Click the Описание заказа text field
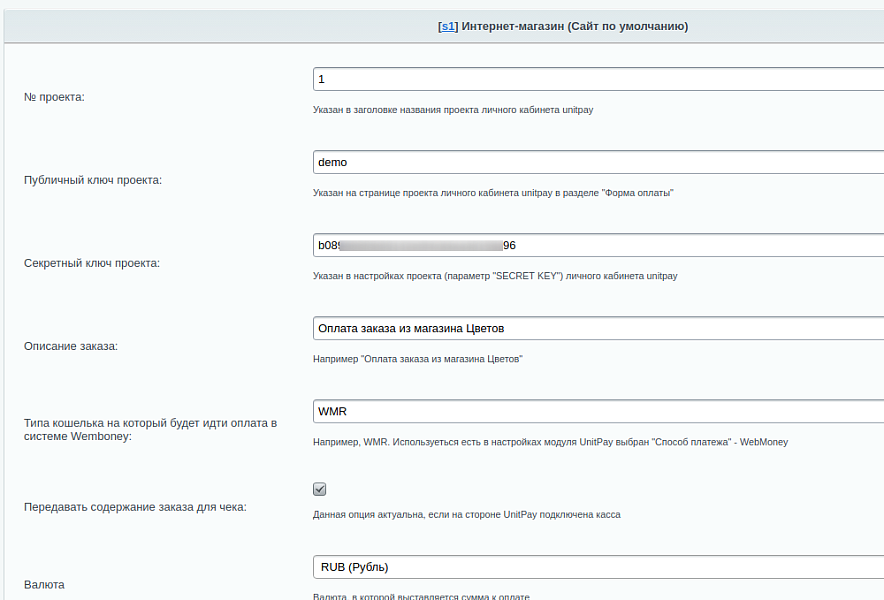The height and width of the screenshot is (600, 884). click(598, 328)
